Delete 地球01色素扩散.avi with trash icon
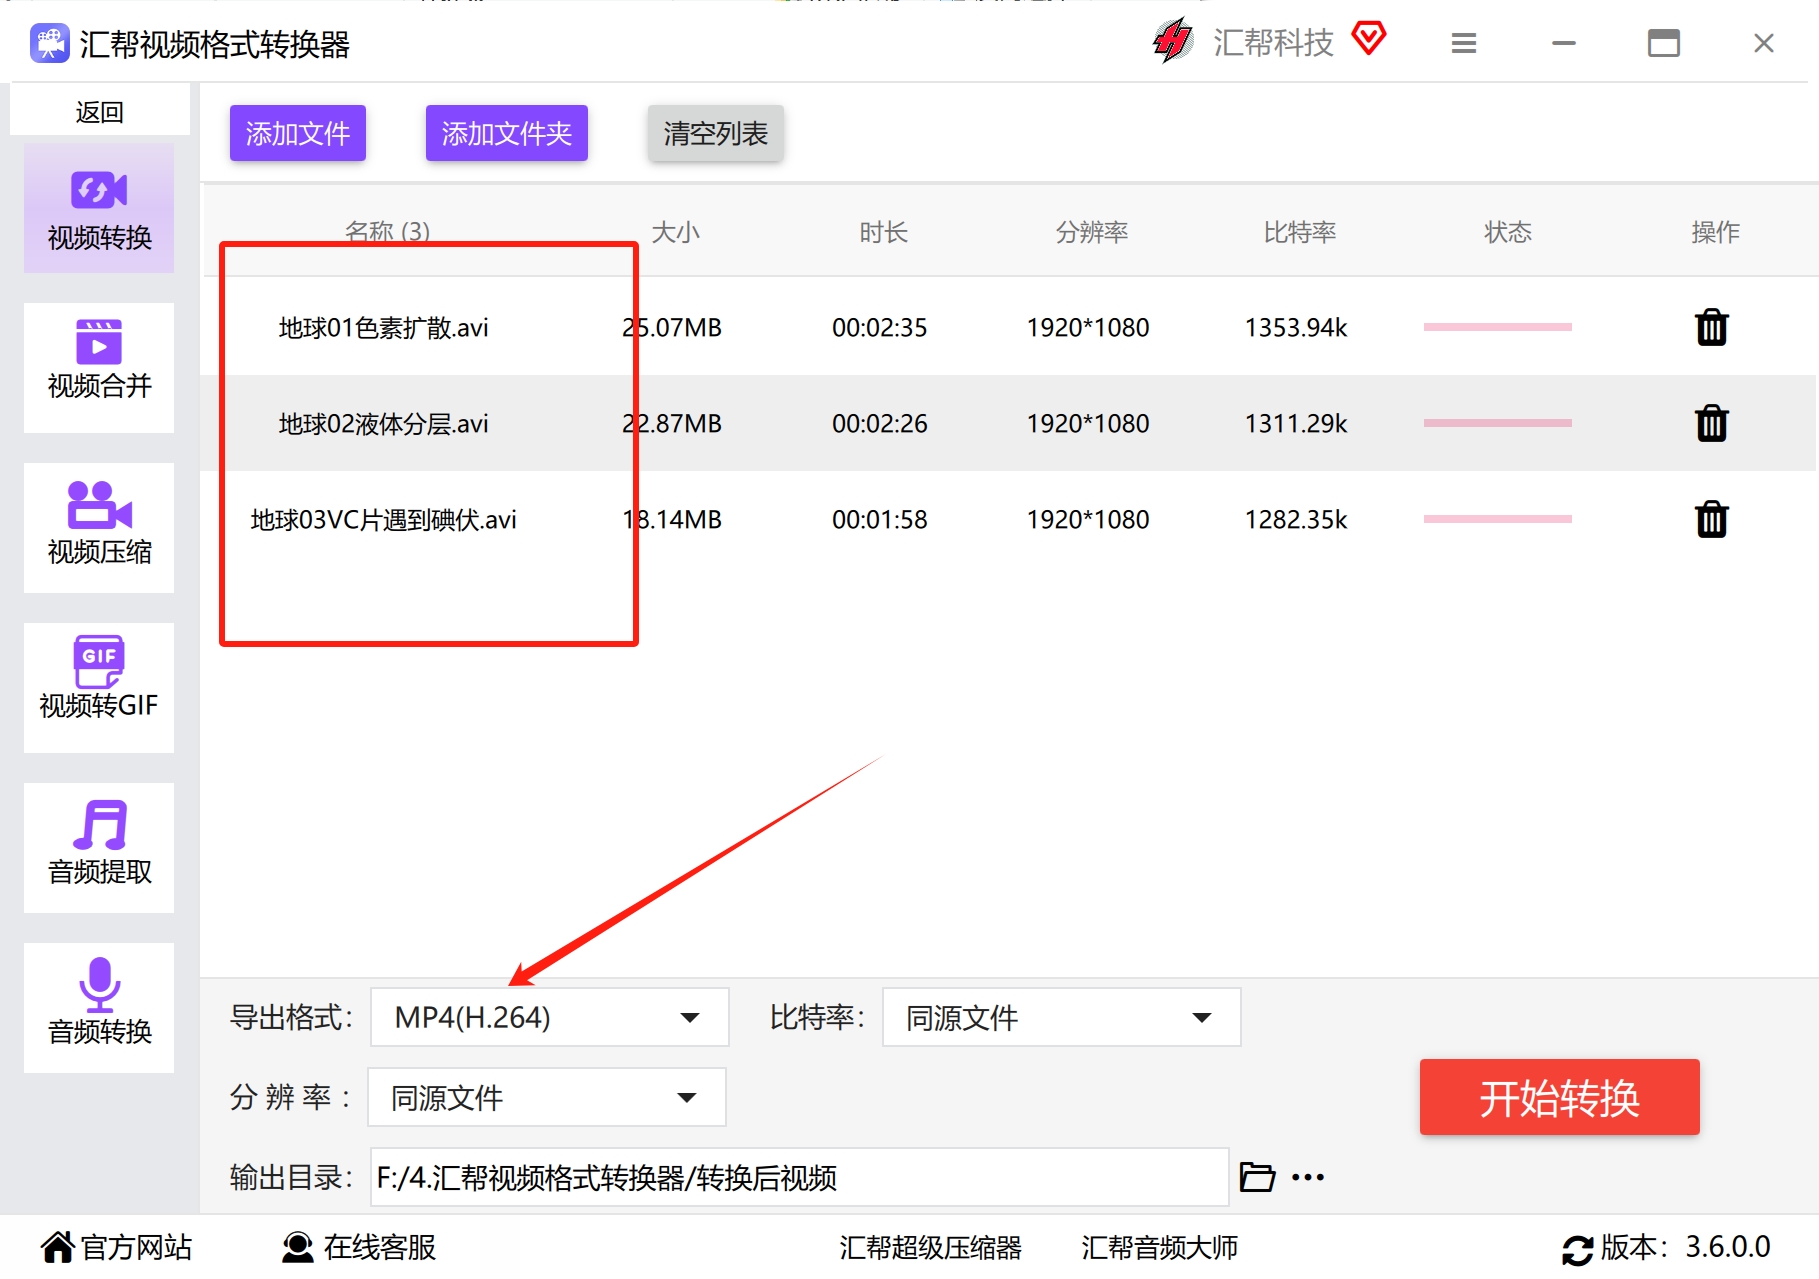 click(1711, 327)
